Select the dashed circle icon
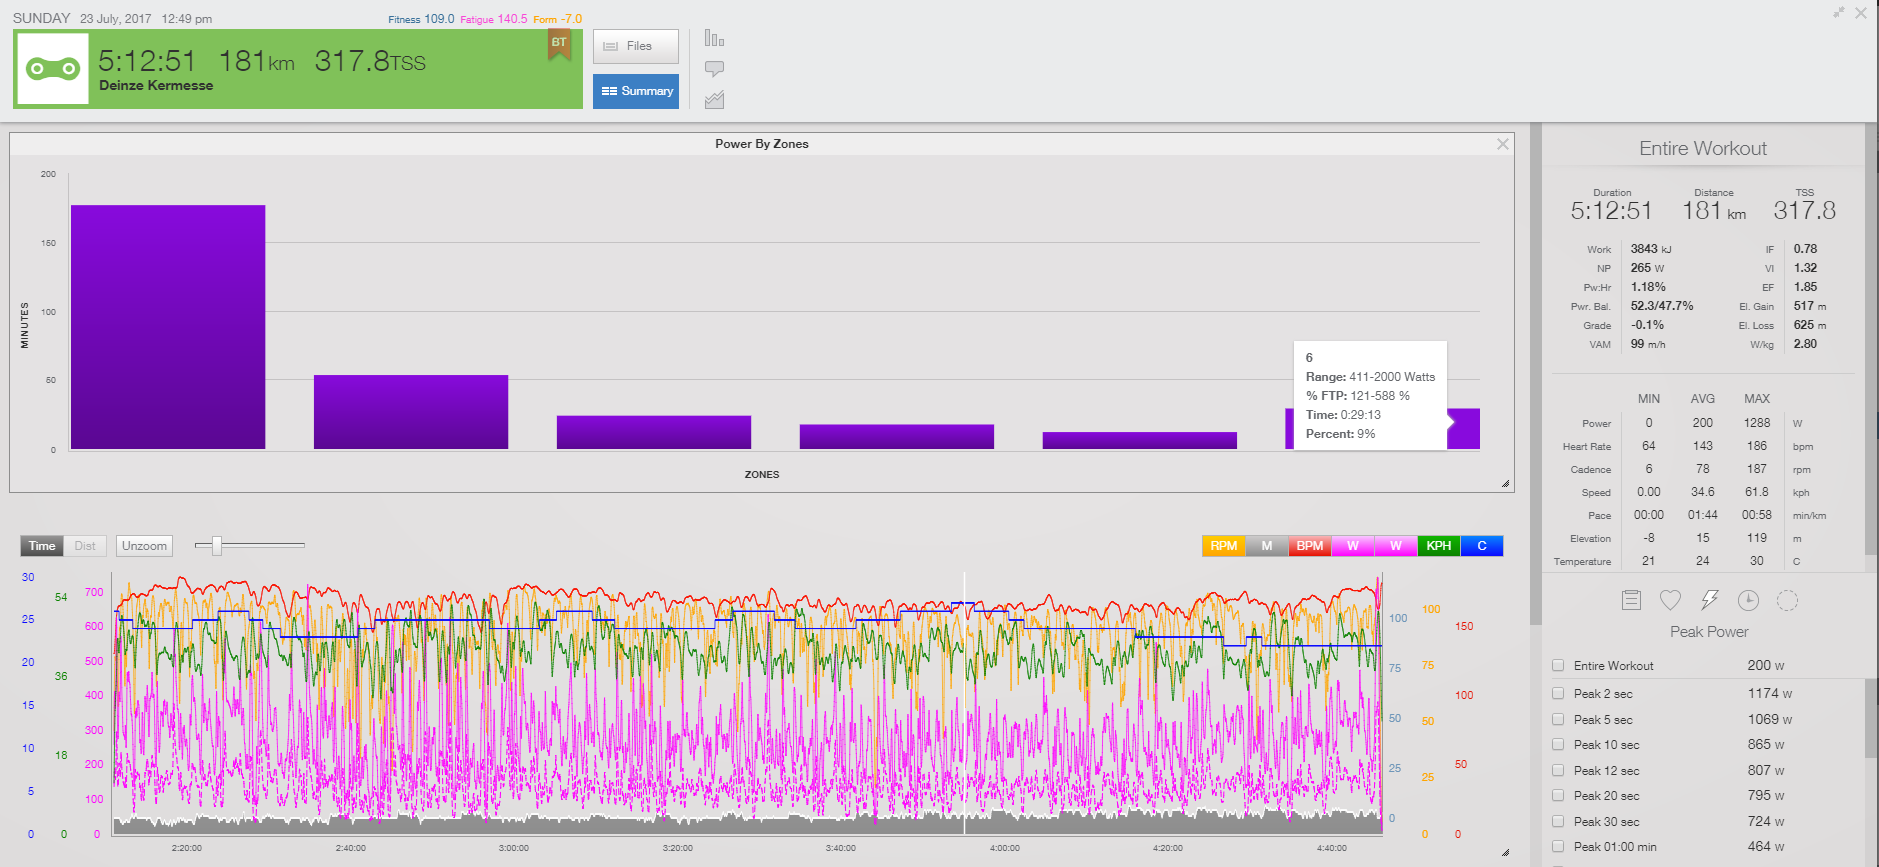The image size is (1879, 867). pos(1787,600)
